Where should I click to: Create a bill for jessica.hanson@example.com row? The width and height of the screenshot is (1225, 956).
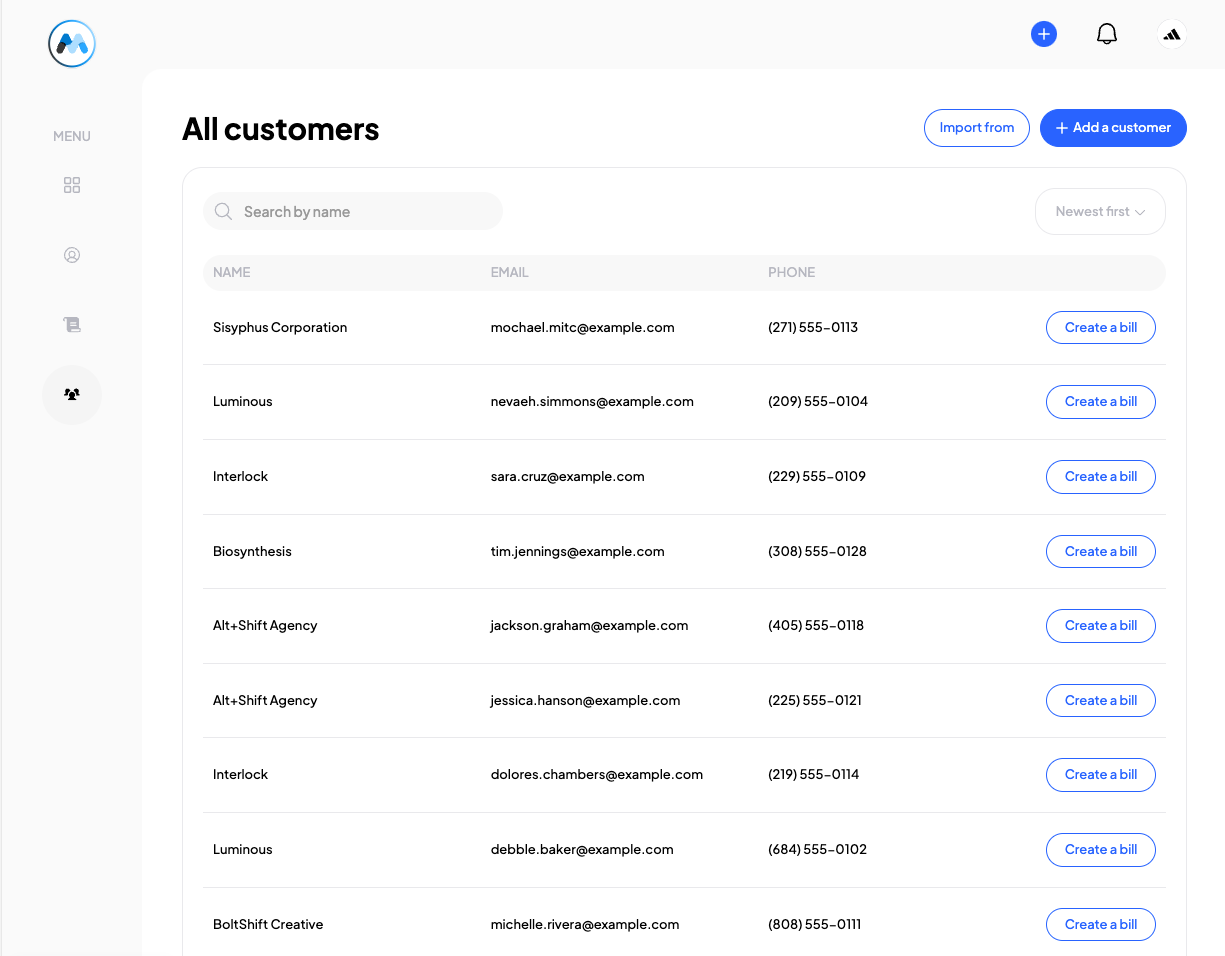click(x=1101, y=701)
